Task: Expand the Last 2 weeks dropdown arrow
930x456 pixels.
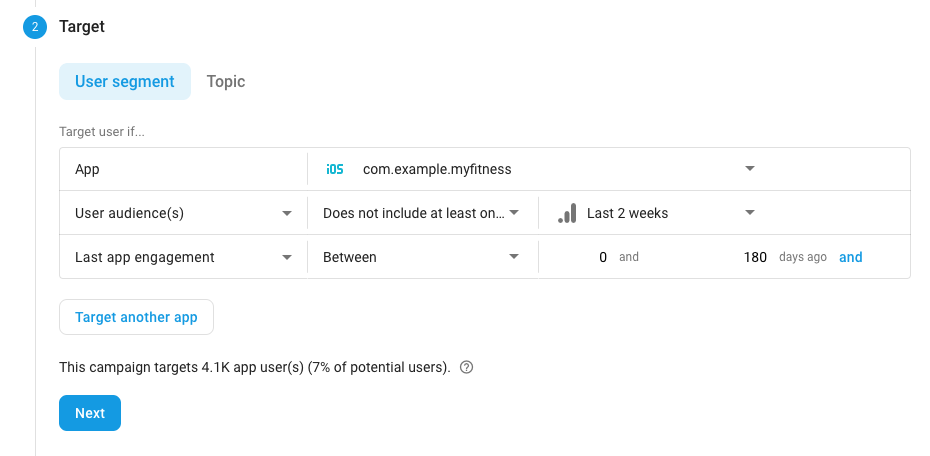Action: (750, 213)
